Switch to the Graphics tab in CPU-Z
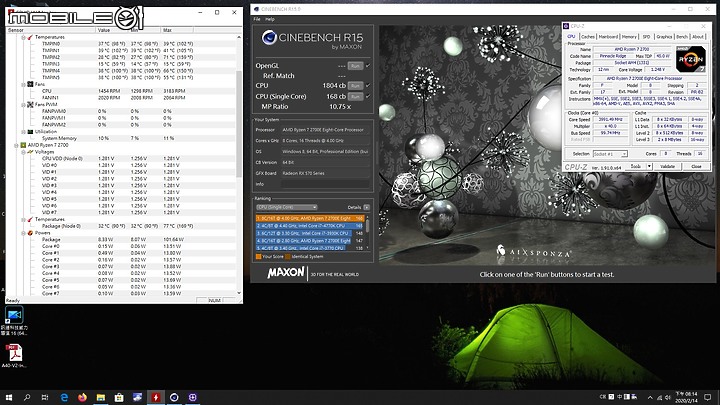This screenshot has width=720, height=405. 664,37
